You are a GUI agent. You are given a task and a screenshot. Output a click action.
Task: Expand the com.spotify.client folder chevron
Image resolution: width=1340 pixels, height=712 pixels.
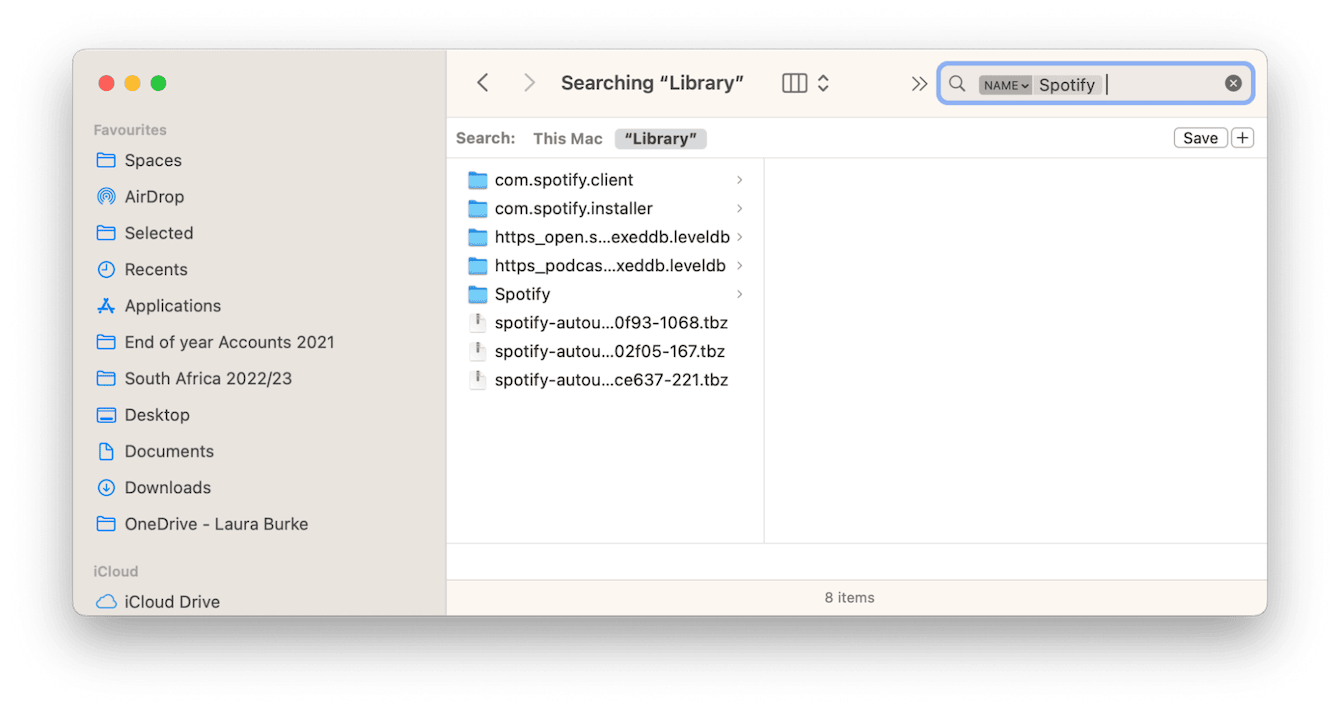tap(739, 180)
